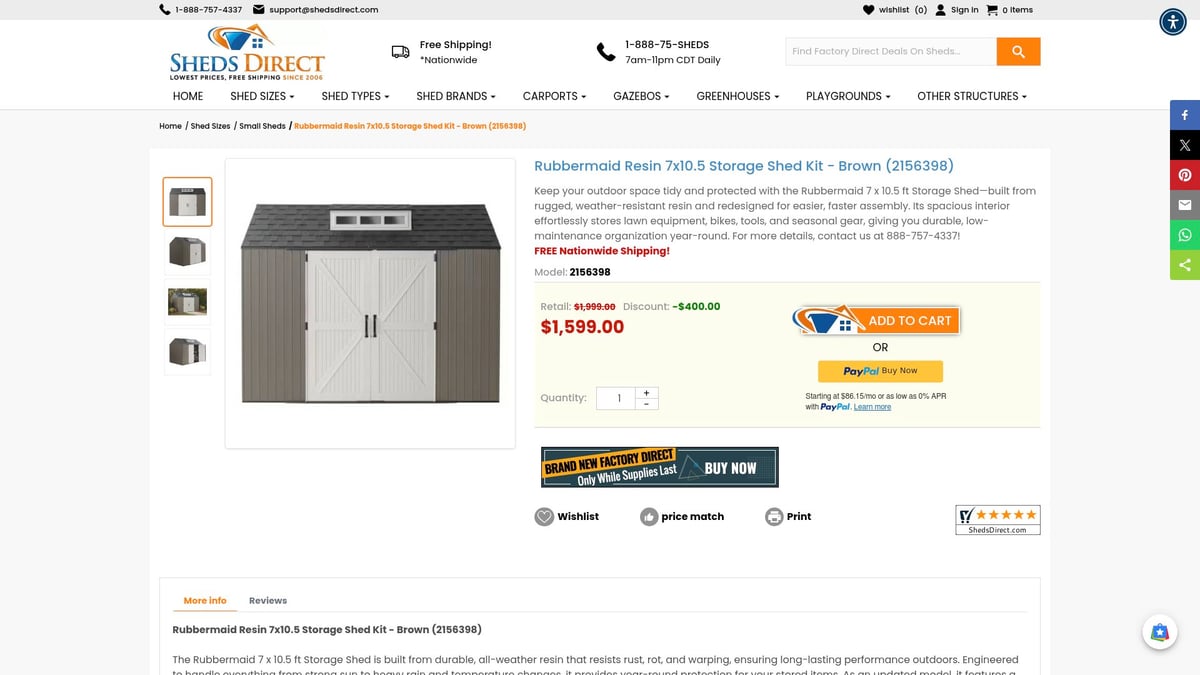Share via the Pinterest icon
Screen dimensions: 1200x675
pos(1185,175)
